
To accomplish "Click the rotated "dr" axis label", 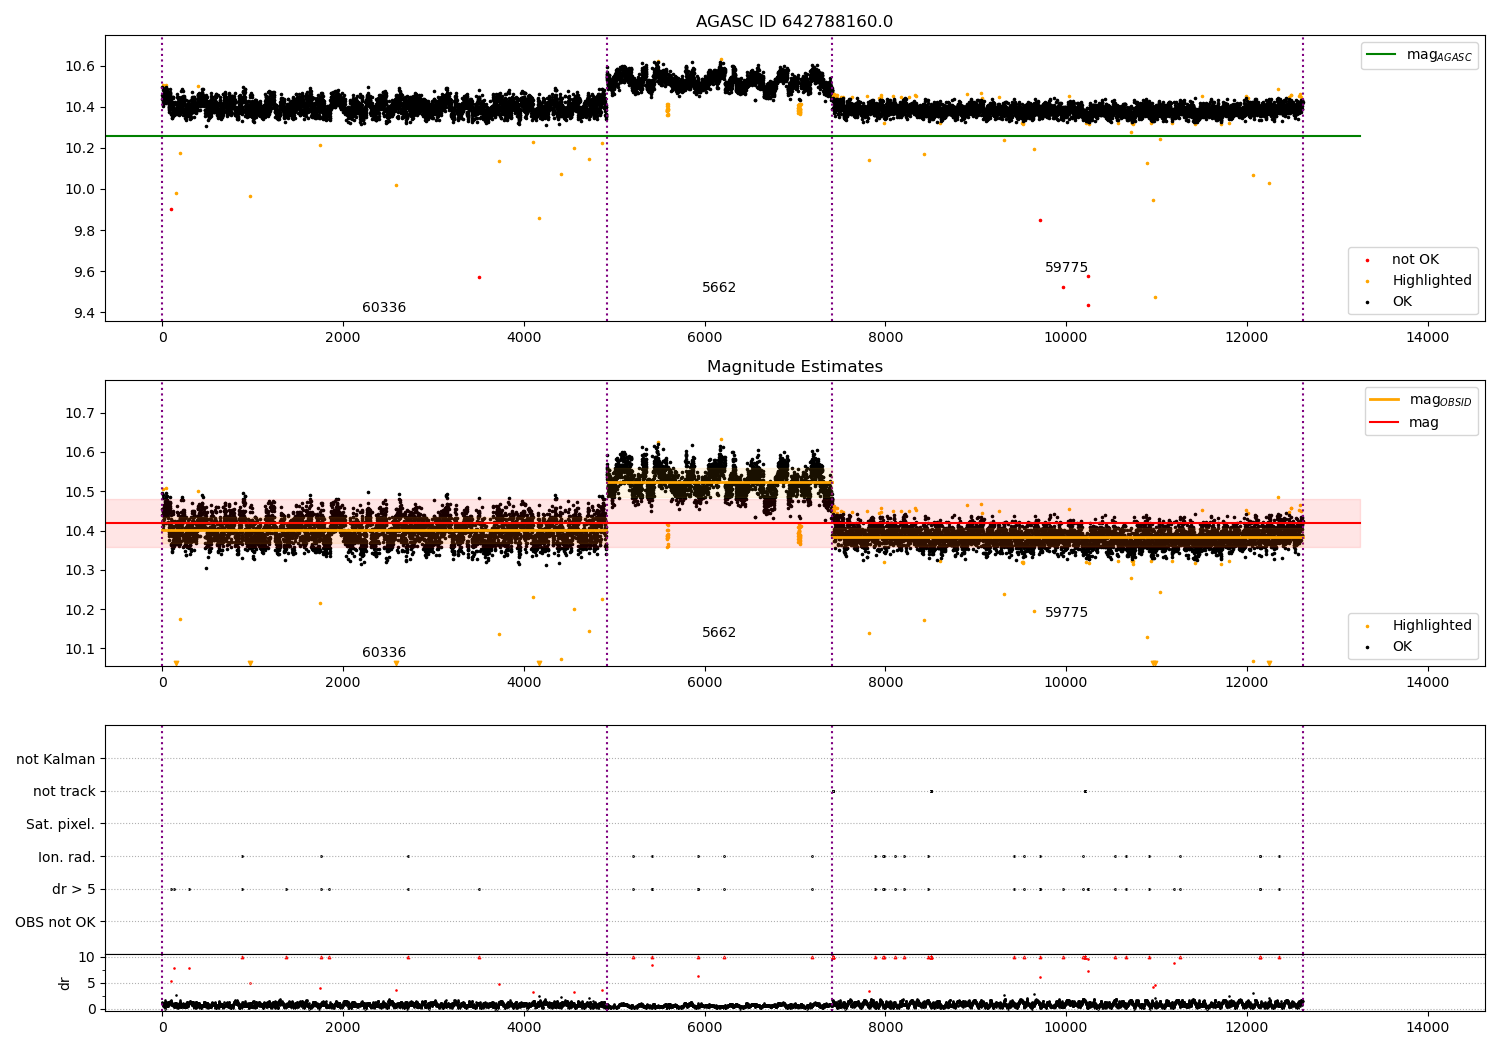I will coord(65,983).
